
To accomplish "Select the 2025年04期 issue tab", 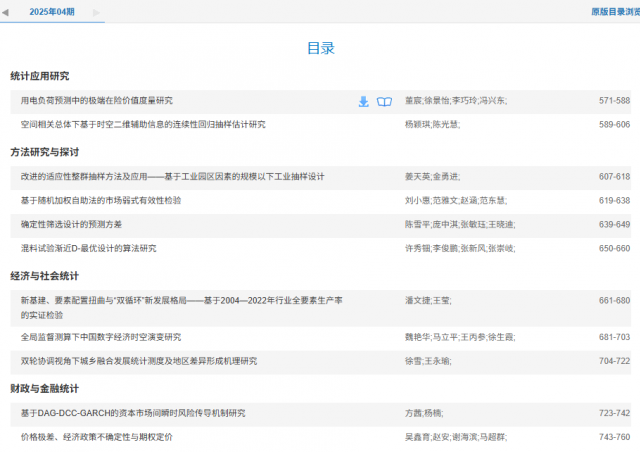I will click(51, 12).
